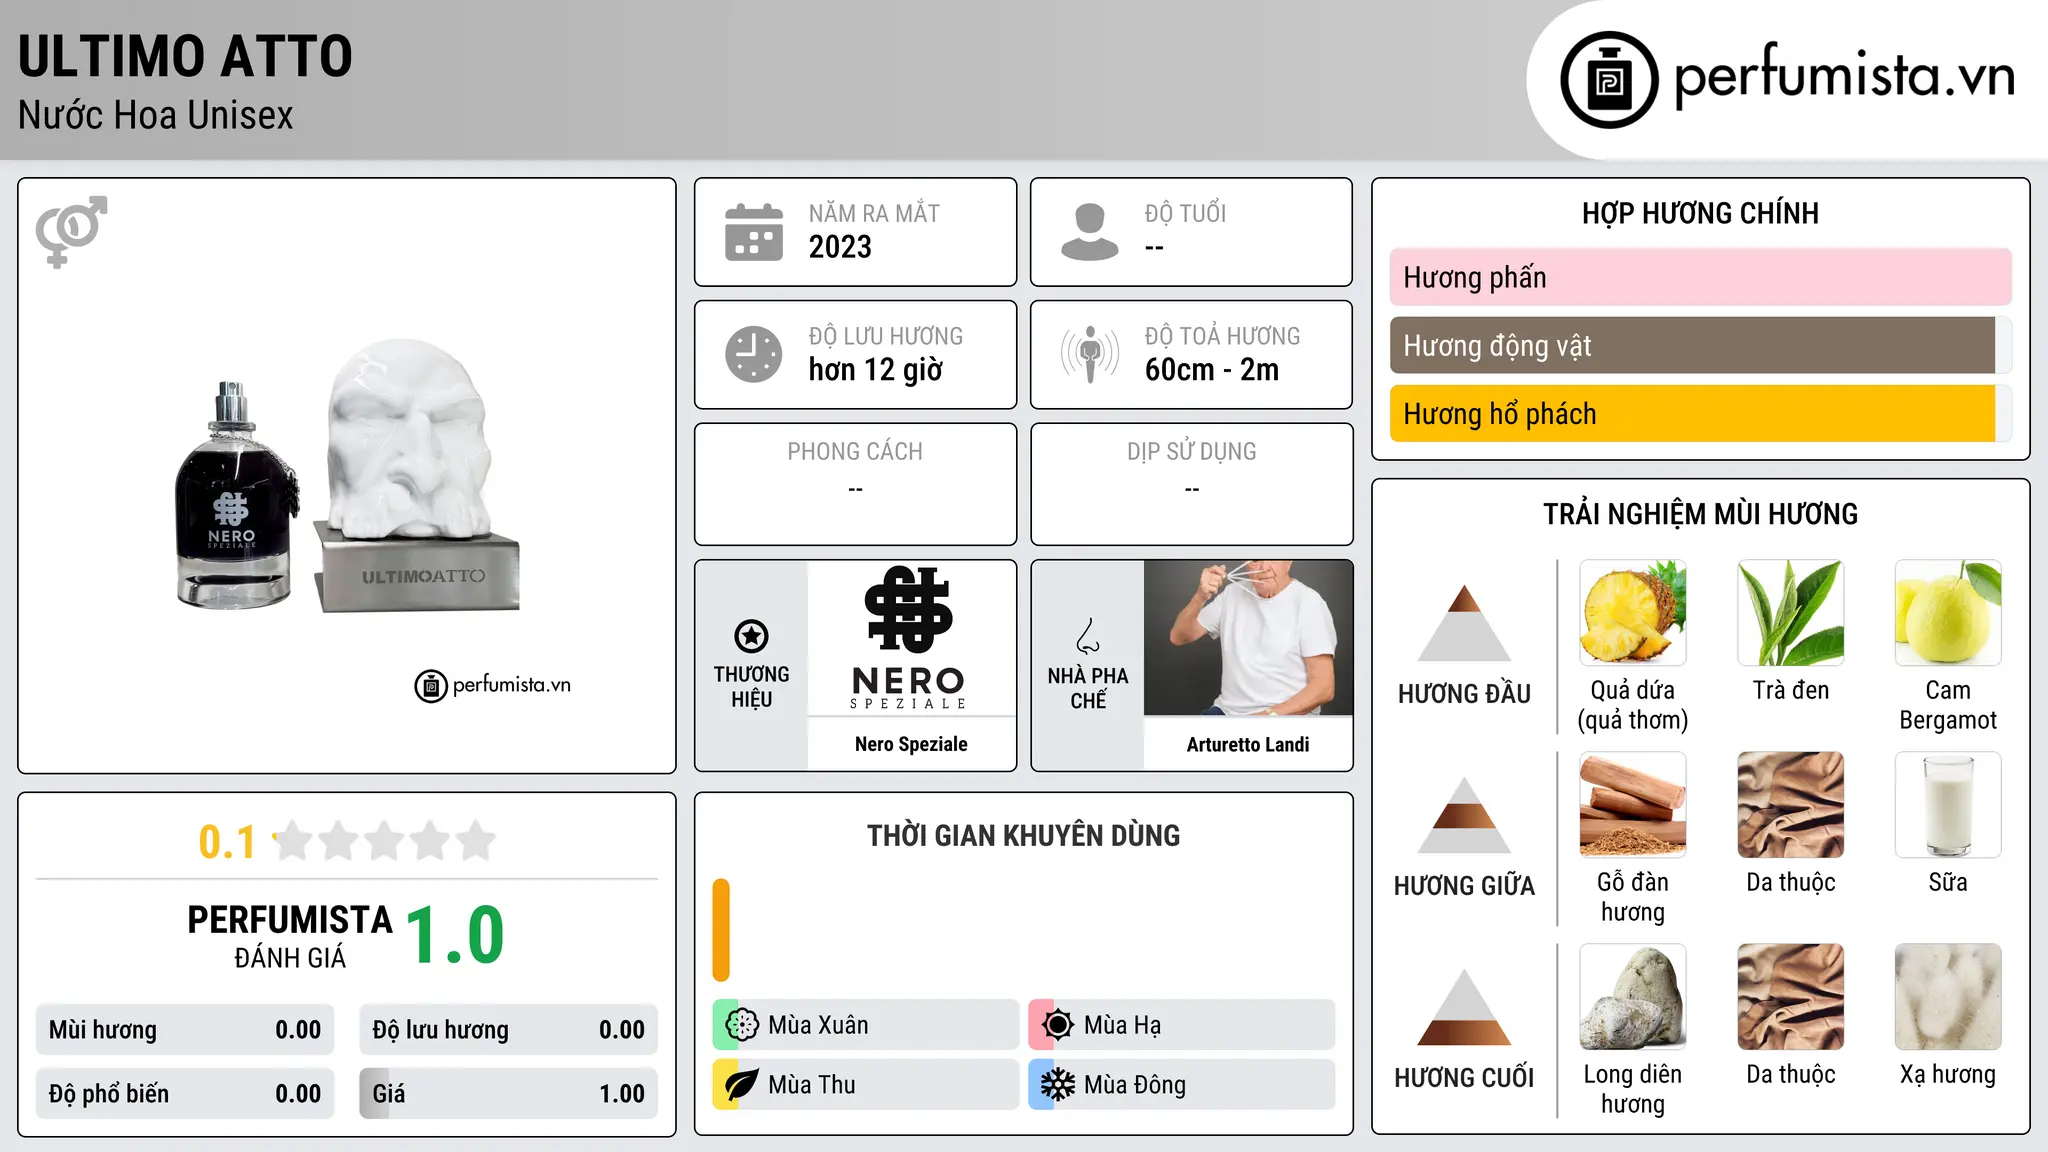Click the pink Hương phấn accord bar
Image resolution: width=2048 pixels, height=1152 pixels.
1701,277
